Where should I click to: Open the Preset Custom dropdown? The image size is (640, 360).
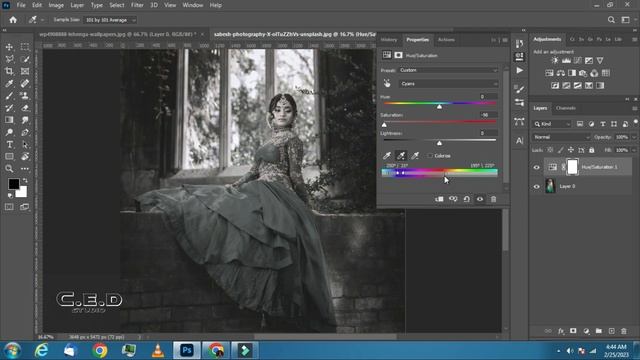(x=448, y=70)
